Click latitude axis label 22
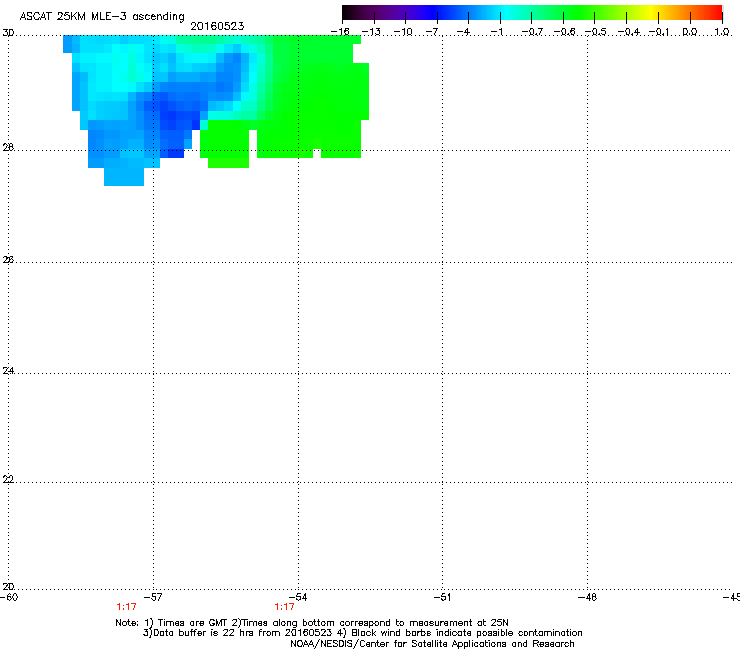Viewport: 740px width, 650px height. click(8, 480)
